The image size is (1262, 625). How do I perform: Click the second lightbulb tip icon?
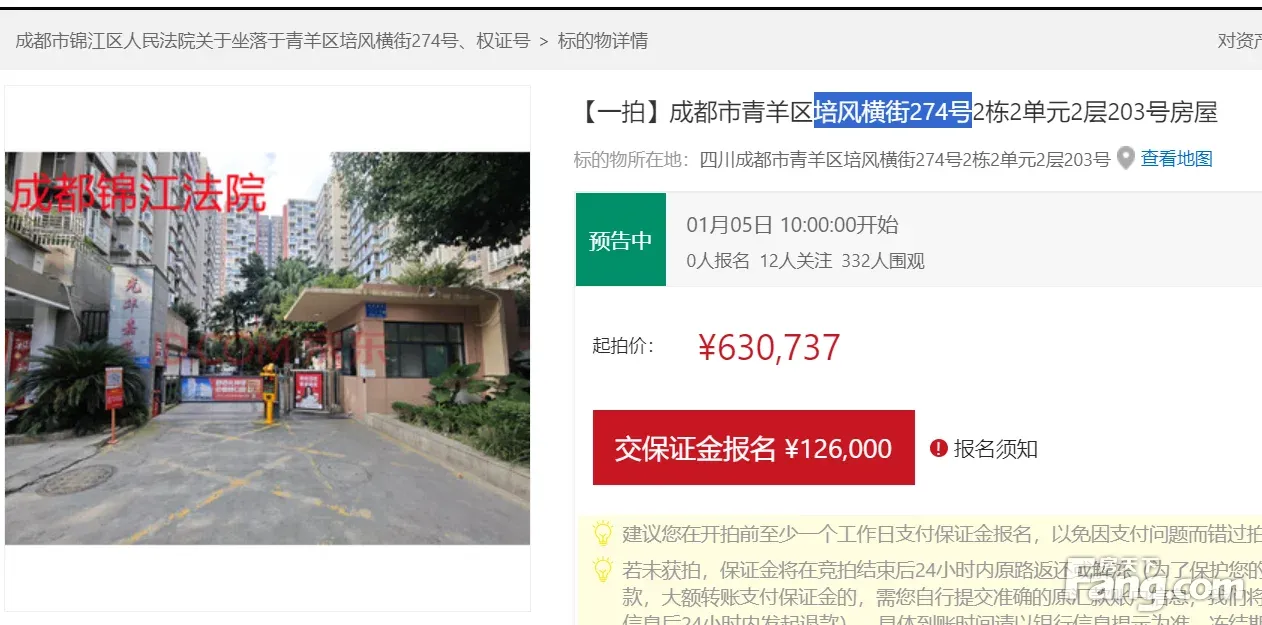coord(603,570)
